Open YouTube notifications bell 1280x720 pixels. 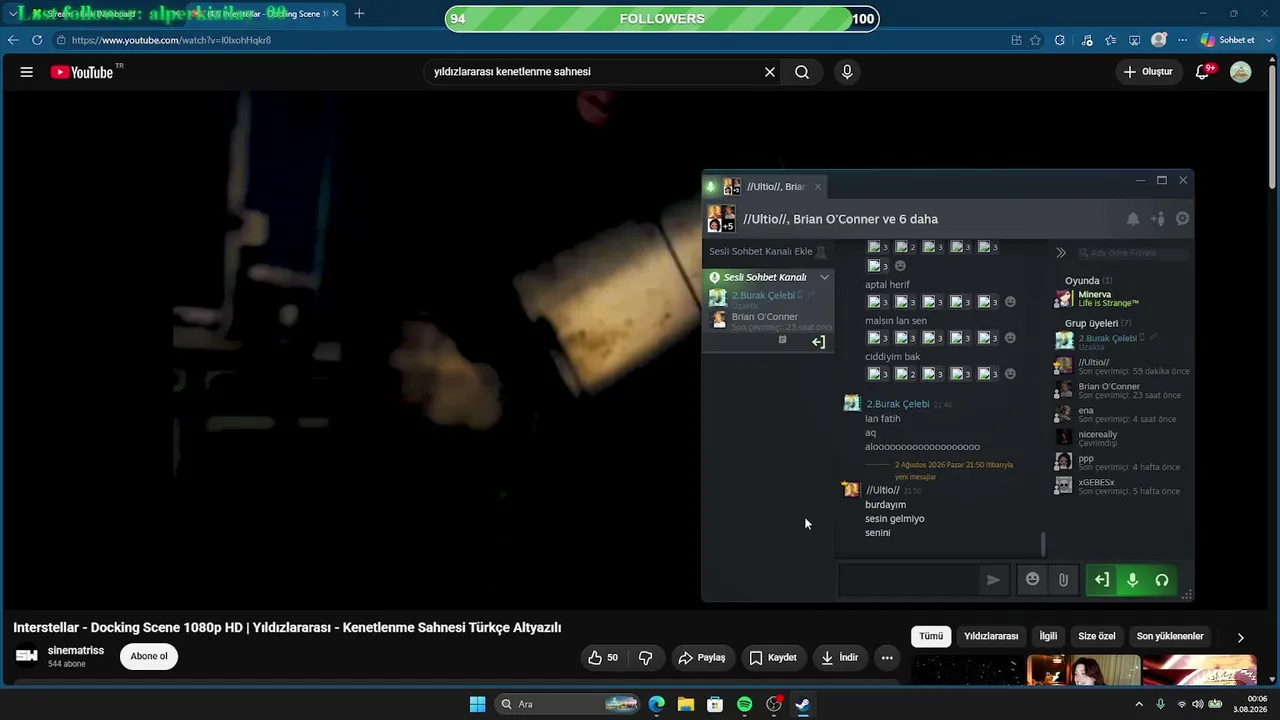point(1203,72)
